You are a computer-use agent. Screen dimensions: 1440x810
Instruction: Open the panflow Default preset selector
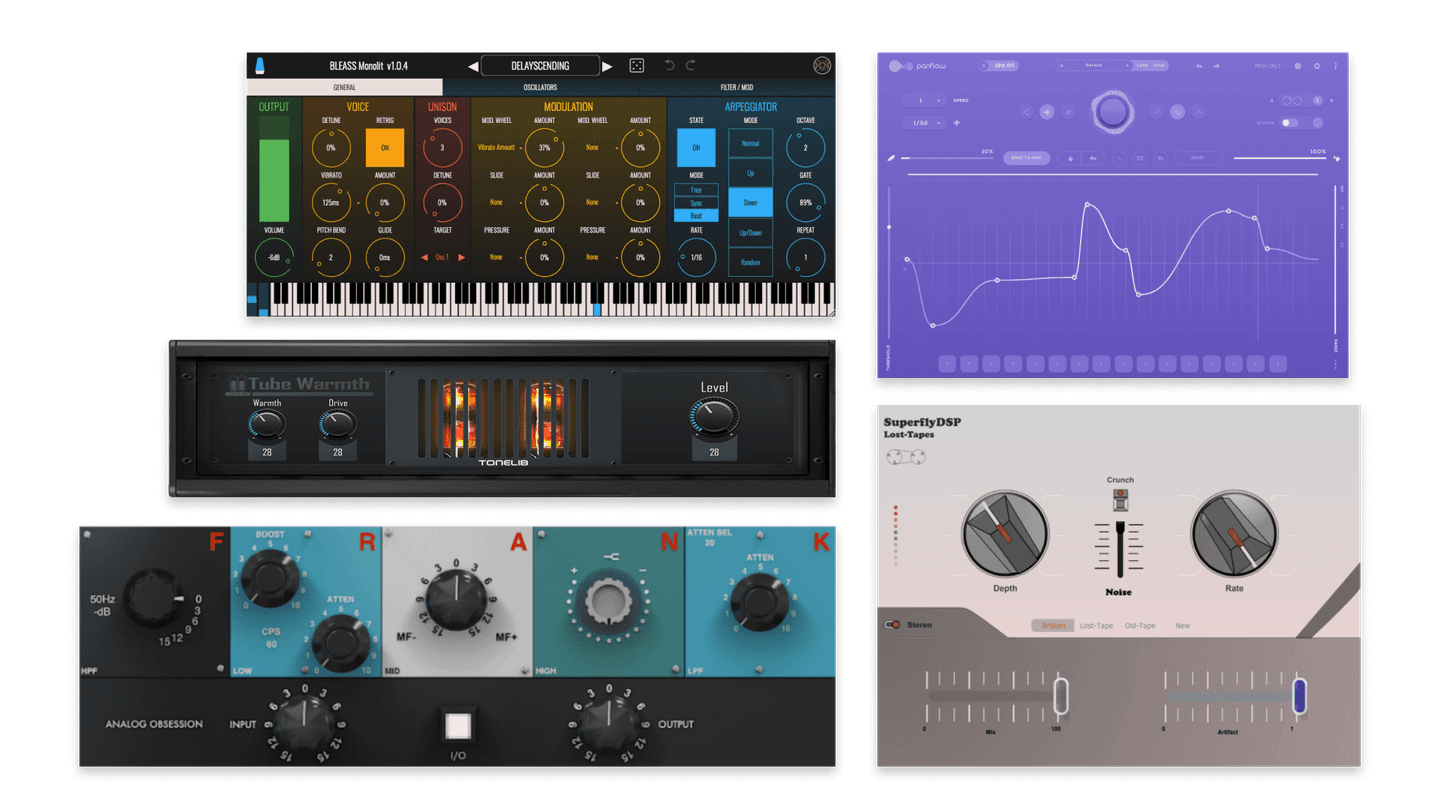click(x=1095, y=66)
